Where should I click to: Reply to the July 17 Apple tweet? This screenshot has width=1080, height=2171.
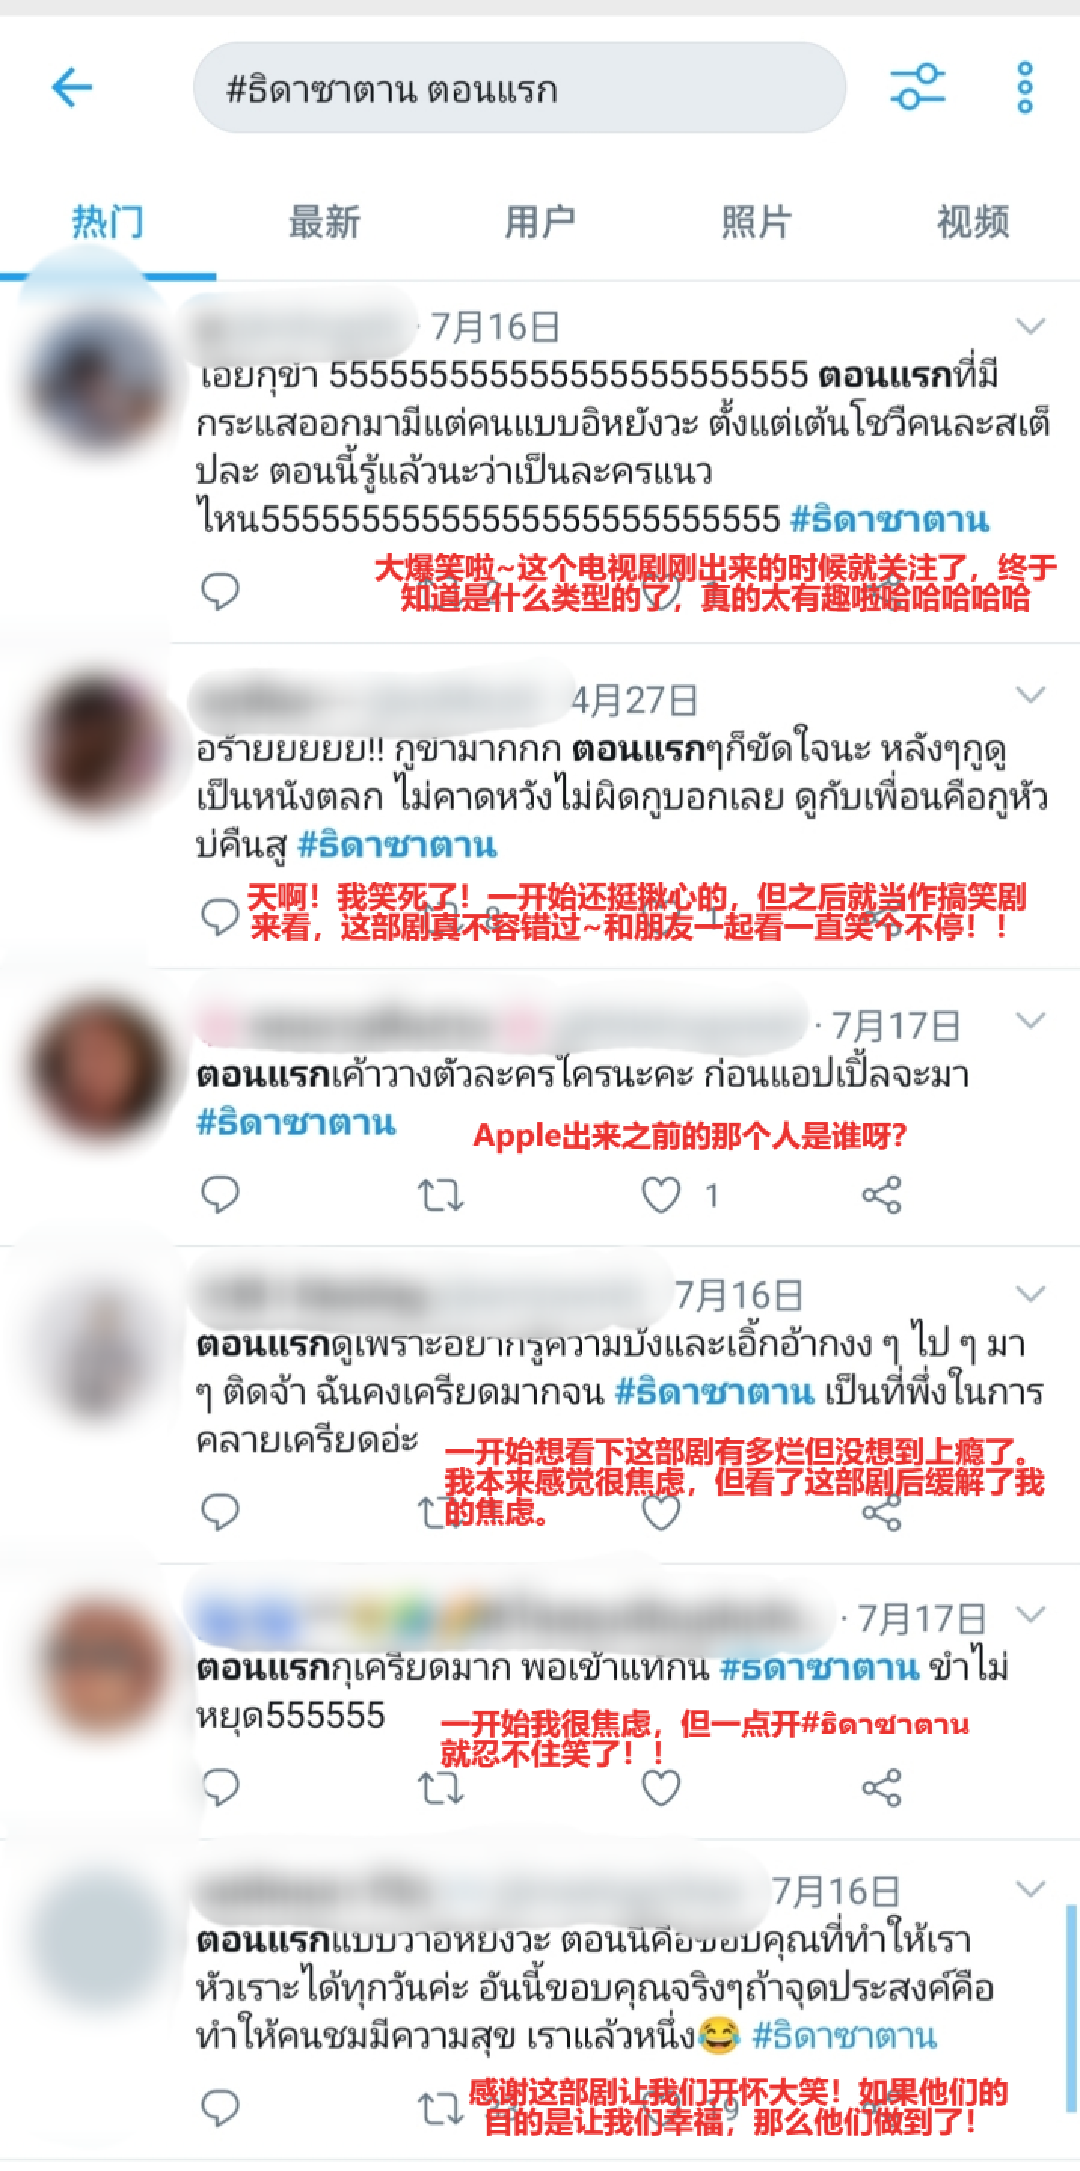click(x=220, y=1194)
